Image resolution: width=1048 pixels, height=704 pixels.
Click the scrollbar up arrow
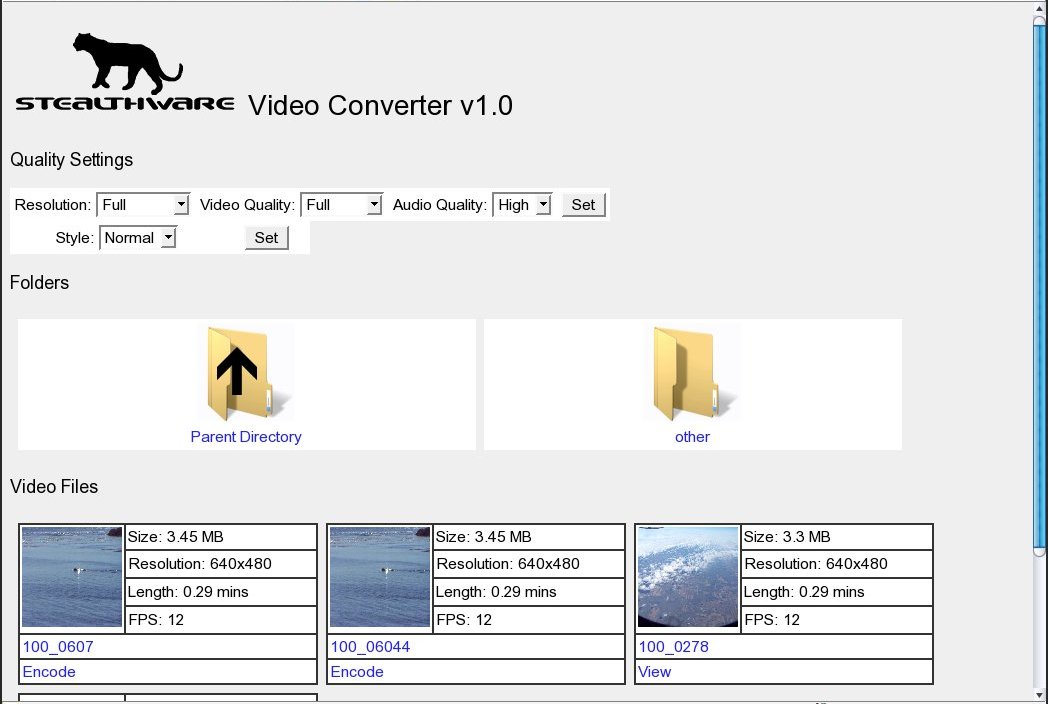click(x=1040, y=8)
